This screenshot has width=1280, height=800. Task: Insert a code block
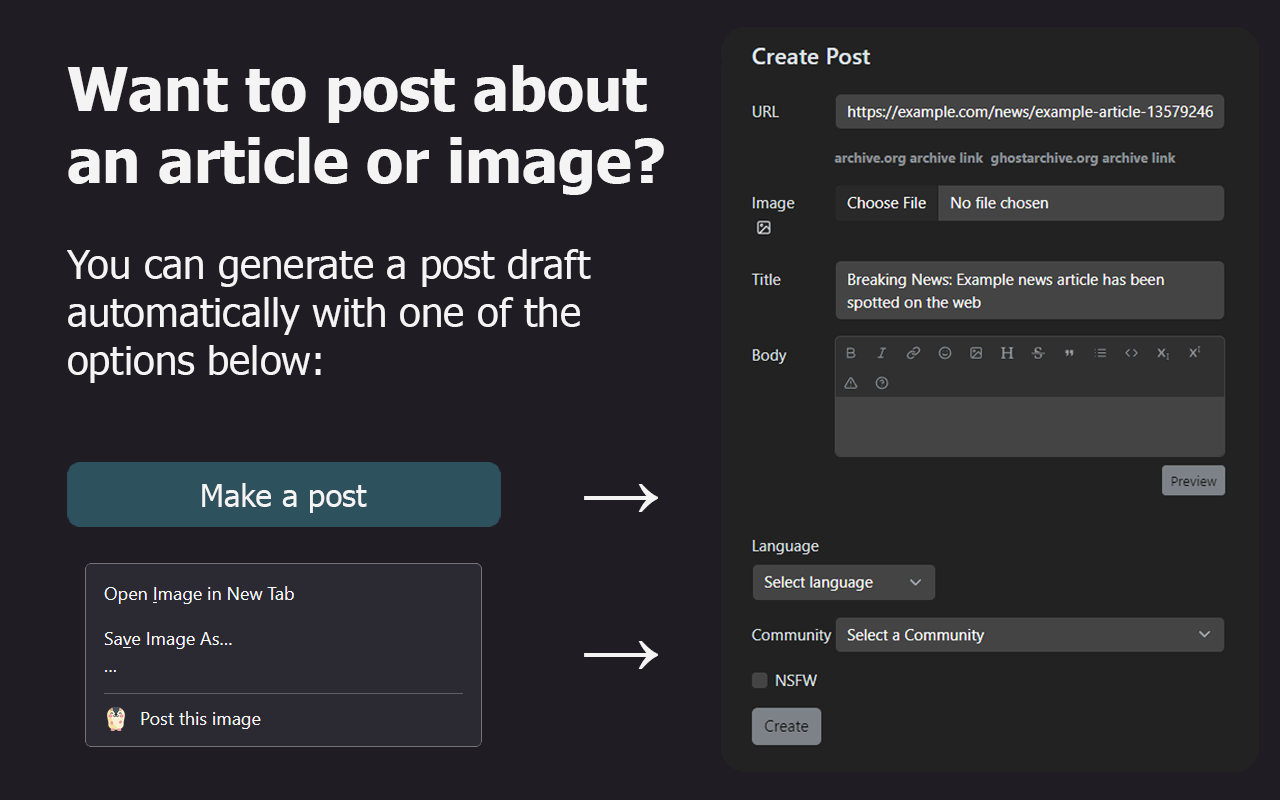pyautogui.click(x=1131, y=353)
